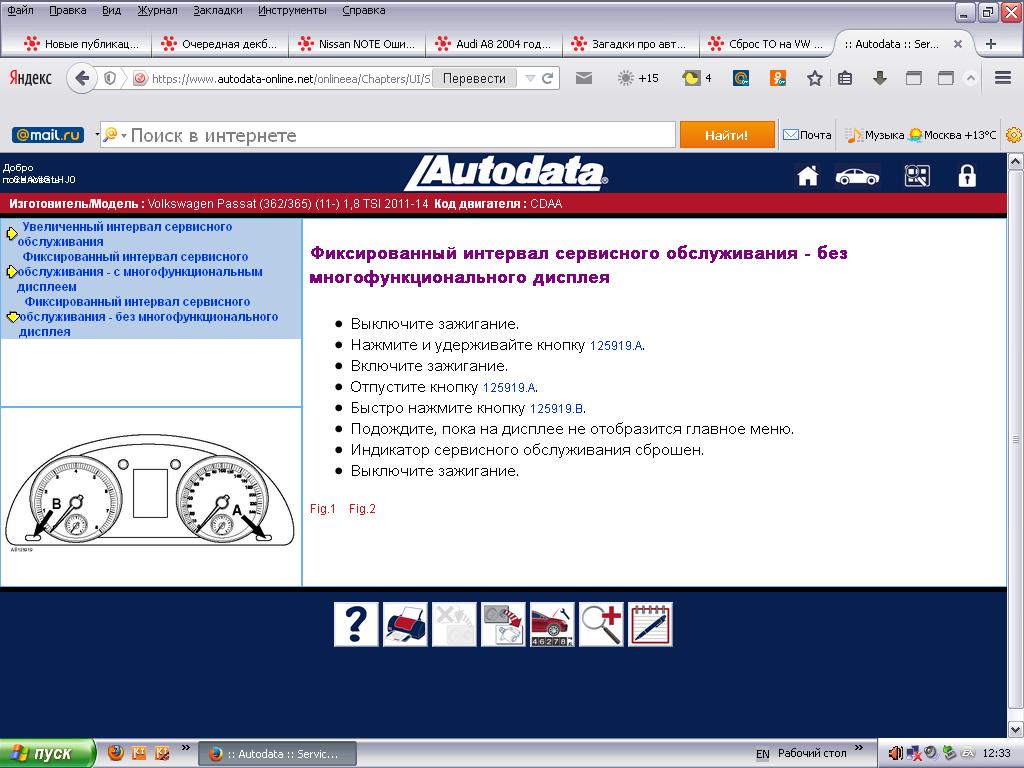Screen dimensions: 1024x768
Task: Click the volume speaker tray icon
Action: pyautogui.click(x=895, y=753)
